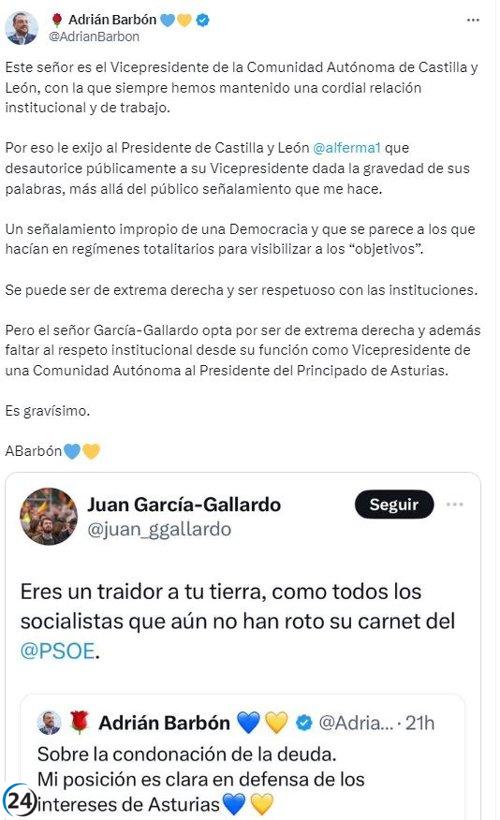Open the @alferma1 mention link

[346, 148]
